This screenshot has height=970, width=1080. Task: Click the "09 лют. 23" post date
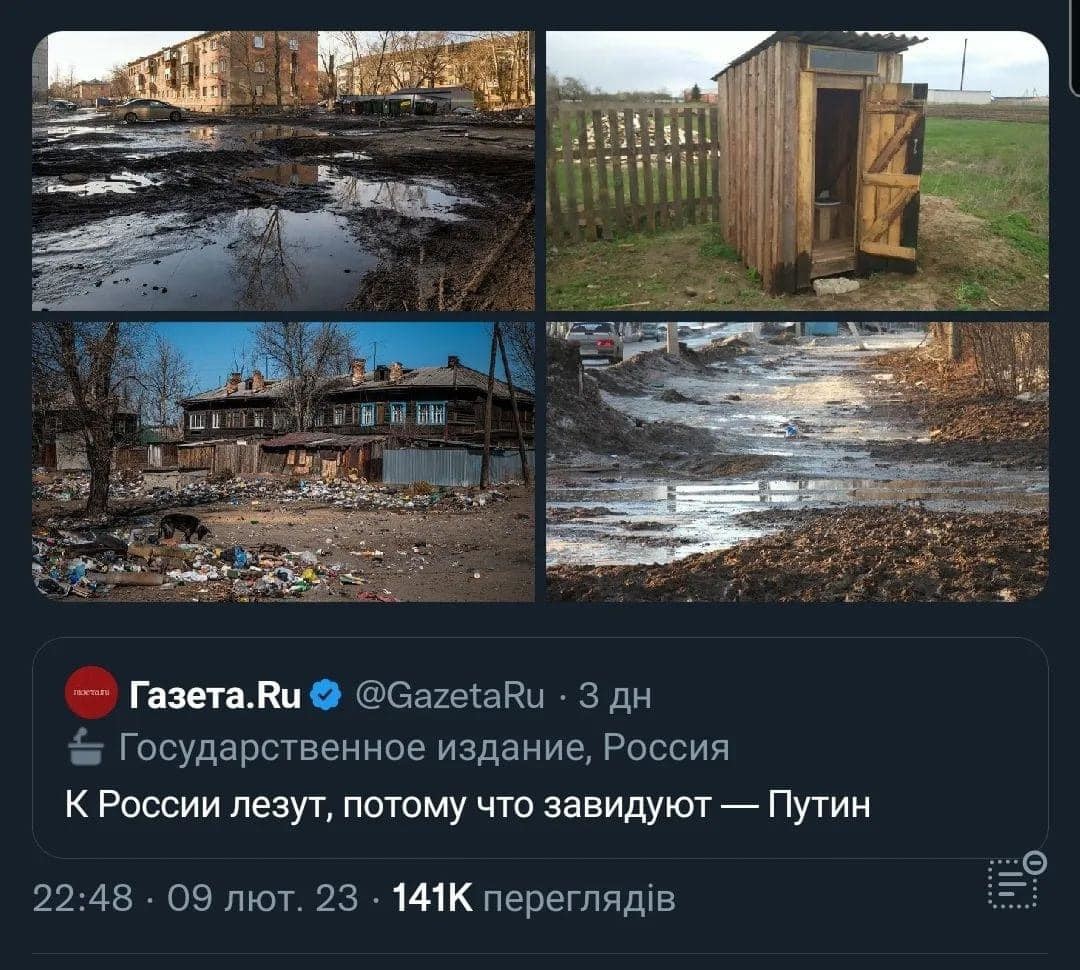pyautogui.click(x=263, y=898)
